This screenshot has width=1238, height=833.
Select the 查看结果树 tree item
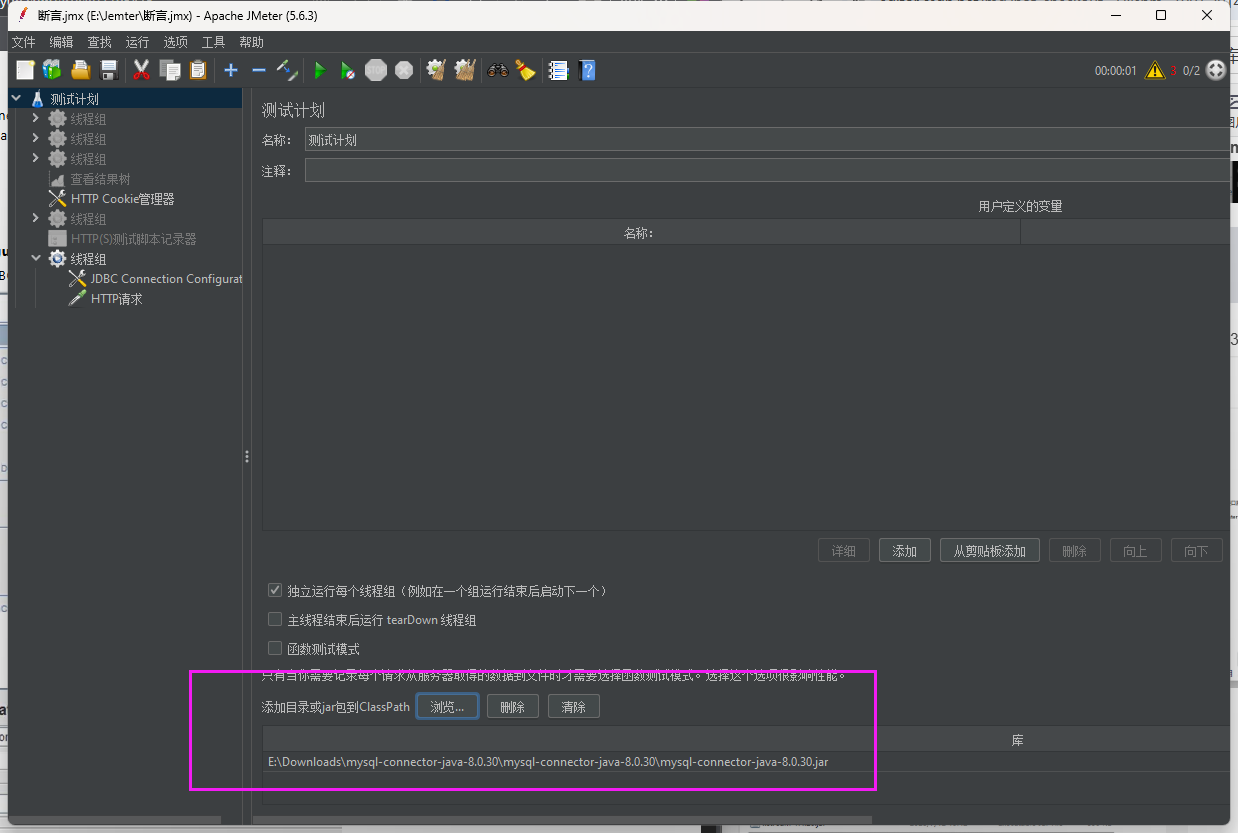pos(100,178)
